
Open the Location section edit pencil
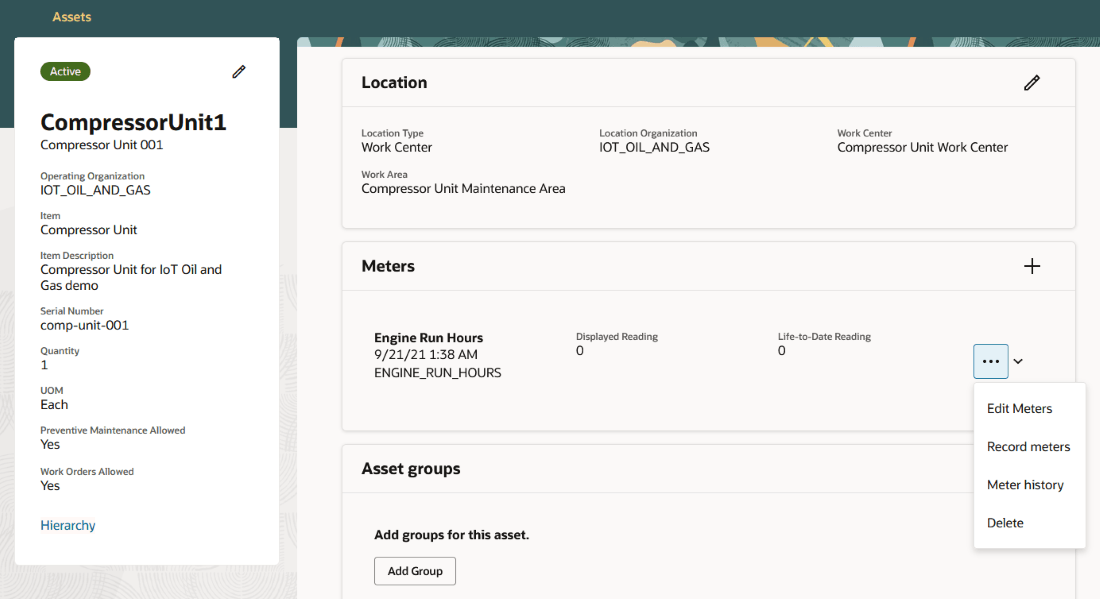click(1032, 82)
